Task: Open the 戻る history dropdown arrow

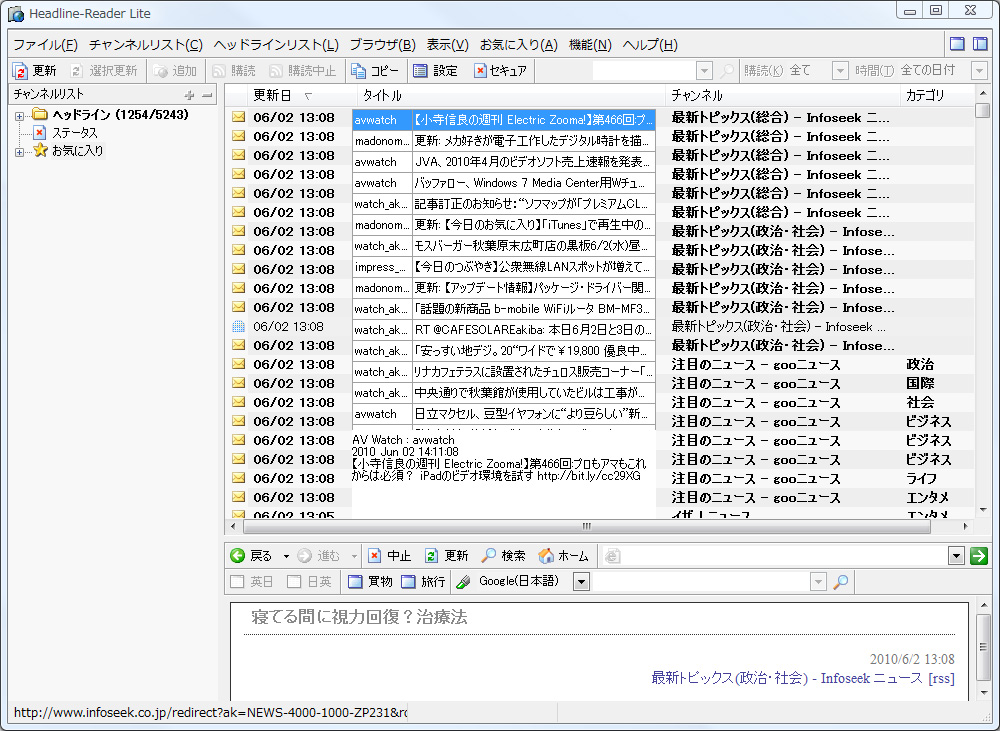Action: tap(286, 556)
